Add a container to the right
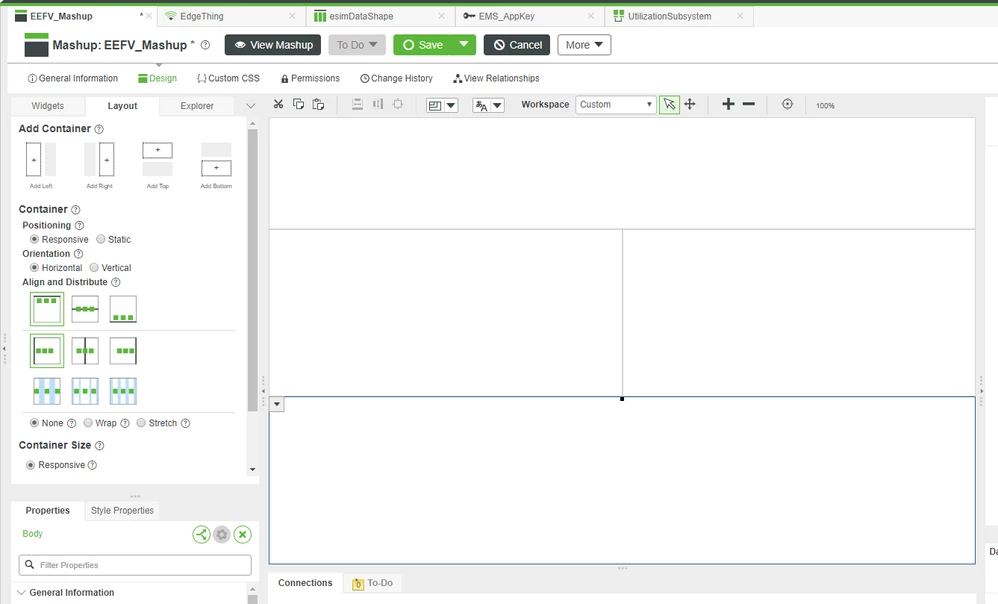 coord(99,165)
